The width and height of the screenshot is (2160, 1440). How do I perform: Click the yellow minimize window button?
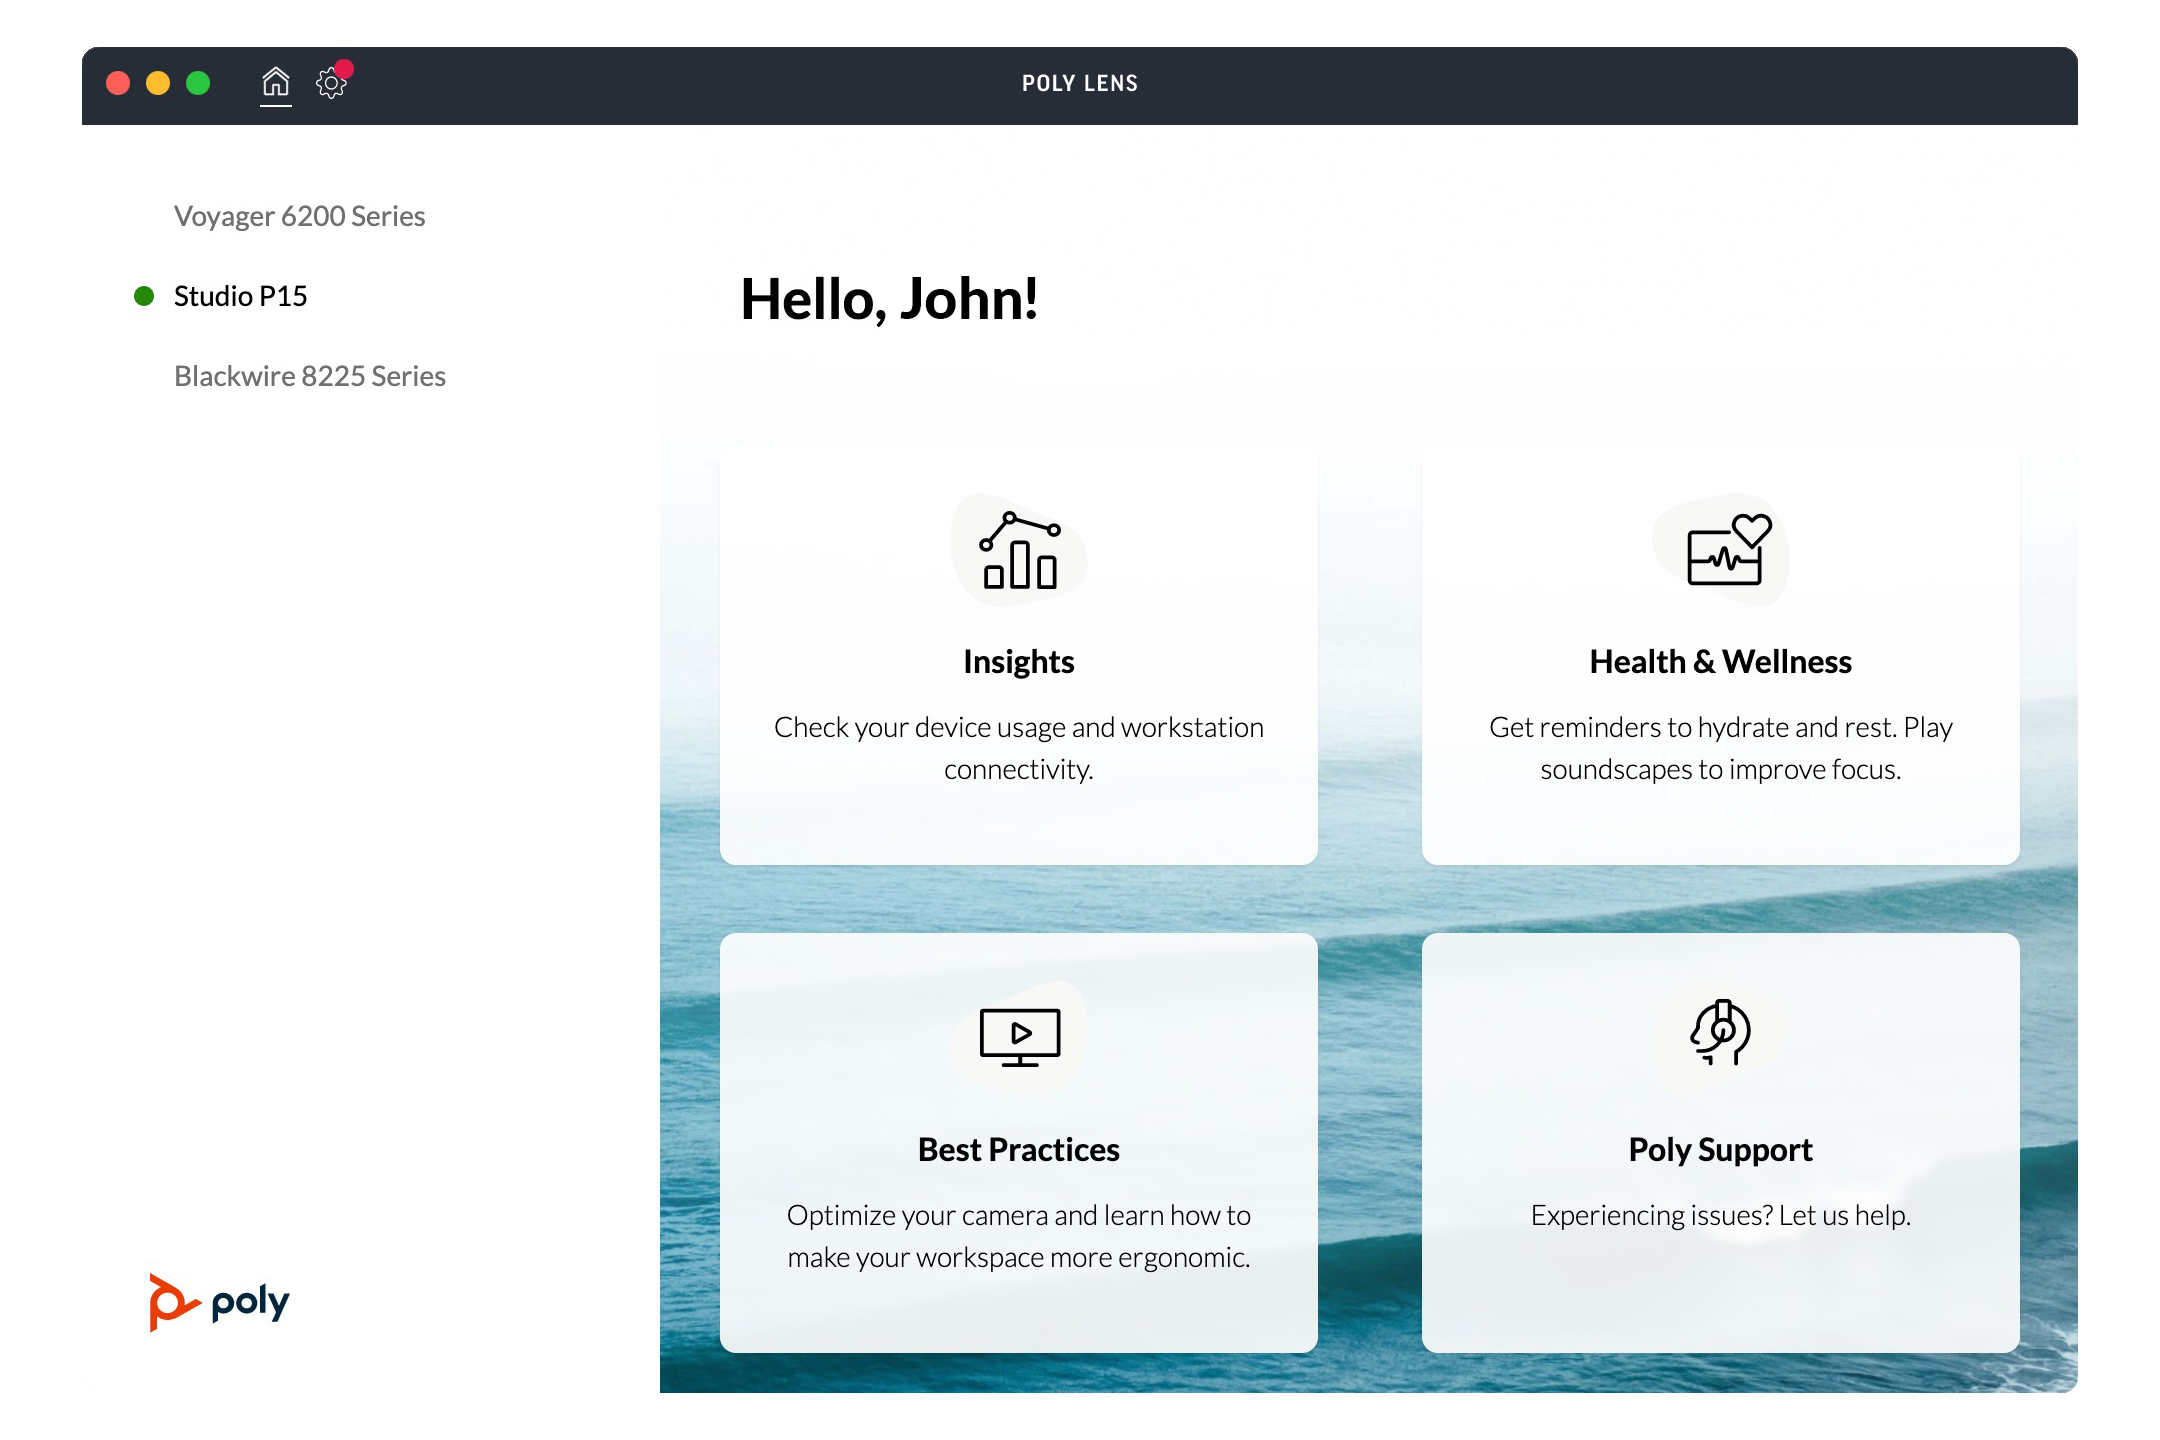click(158, 83)
